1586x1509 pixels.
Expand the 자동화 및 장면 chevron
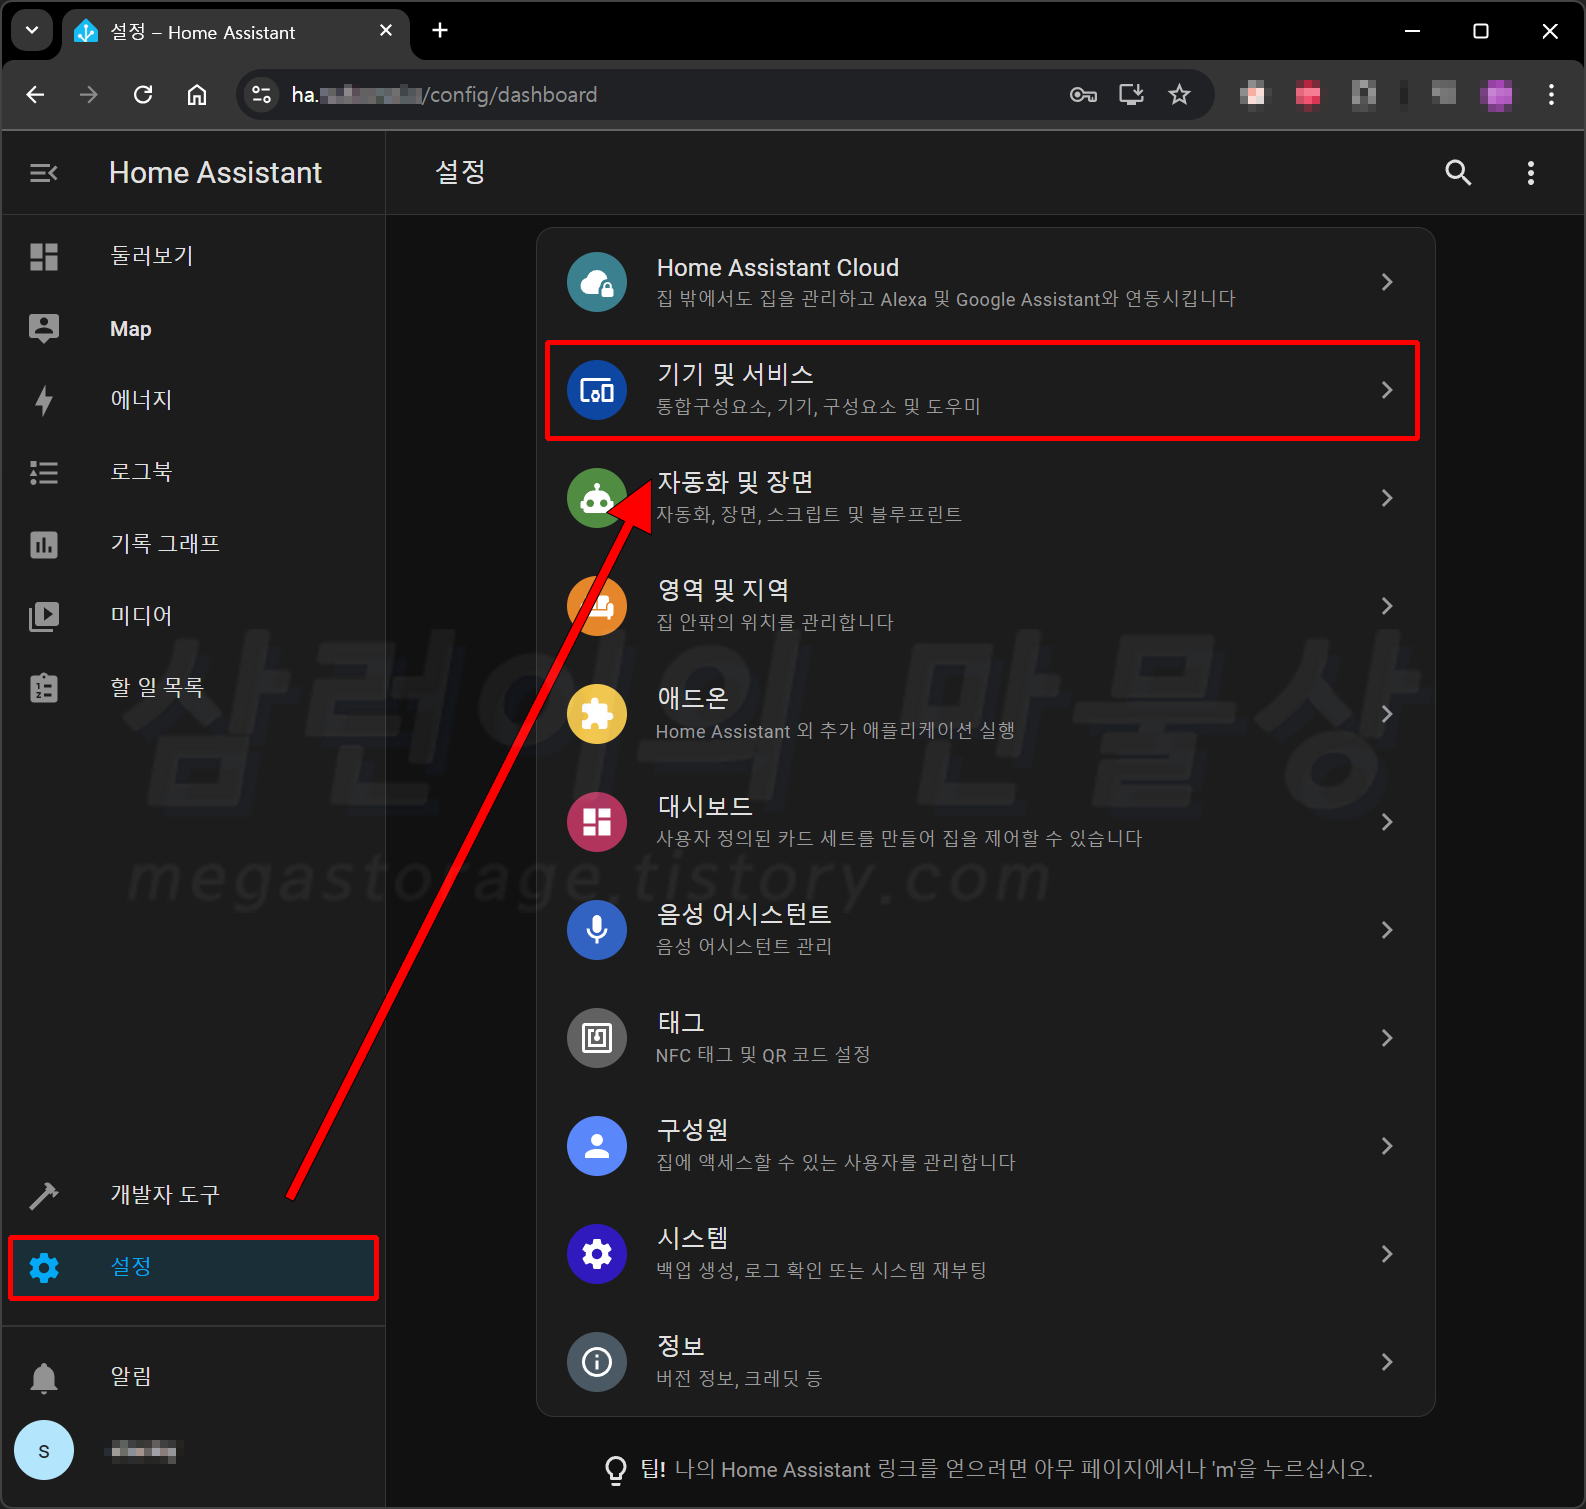click(x=1387, y=498)
